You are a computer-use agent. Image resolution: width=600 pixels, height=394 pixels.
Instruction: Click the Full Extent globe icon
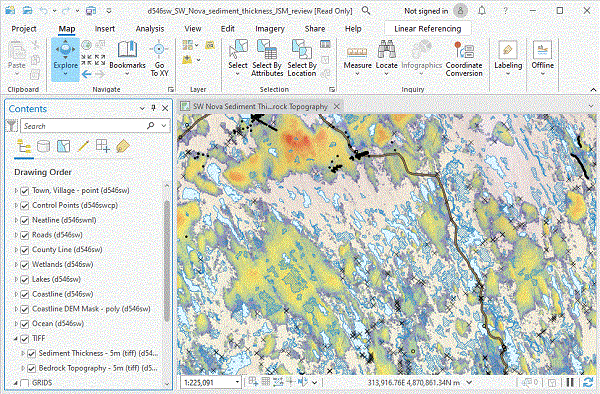86,45
